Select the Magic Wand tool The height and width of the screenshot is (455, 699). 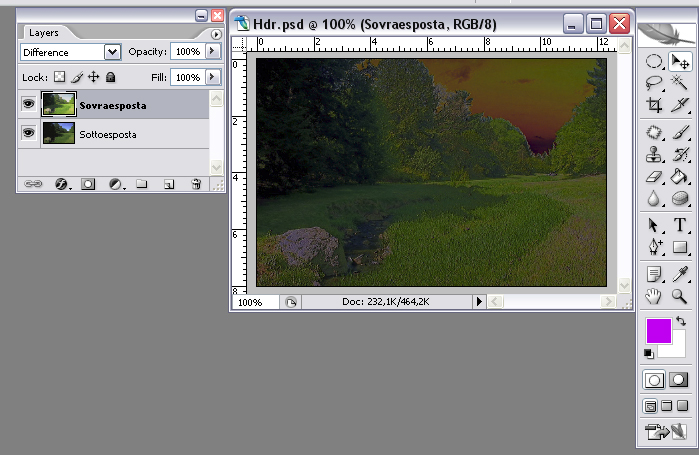(x=680, y=83)
